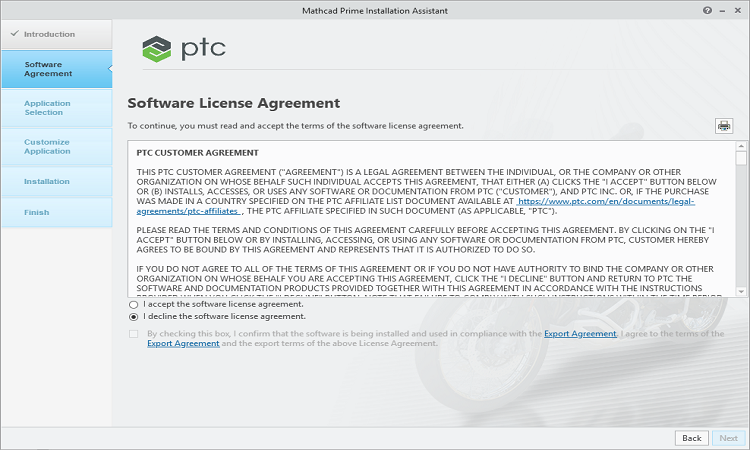750x450 pixels.
Task: Click the 'PLEASE READ THE TERMS AND CONDITIONS' paragraph
Action: coord(426,240)
